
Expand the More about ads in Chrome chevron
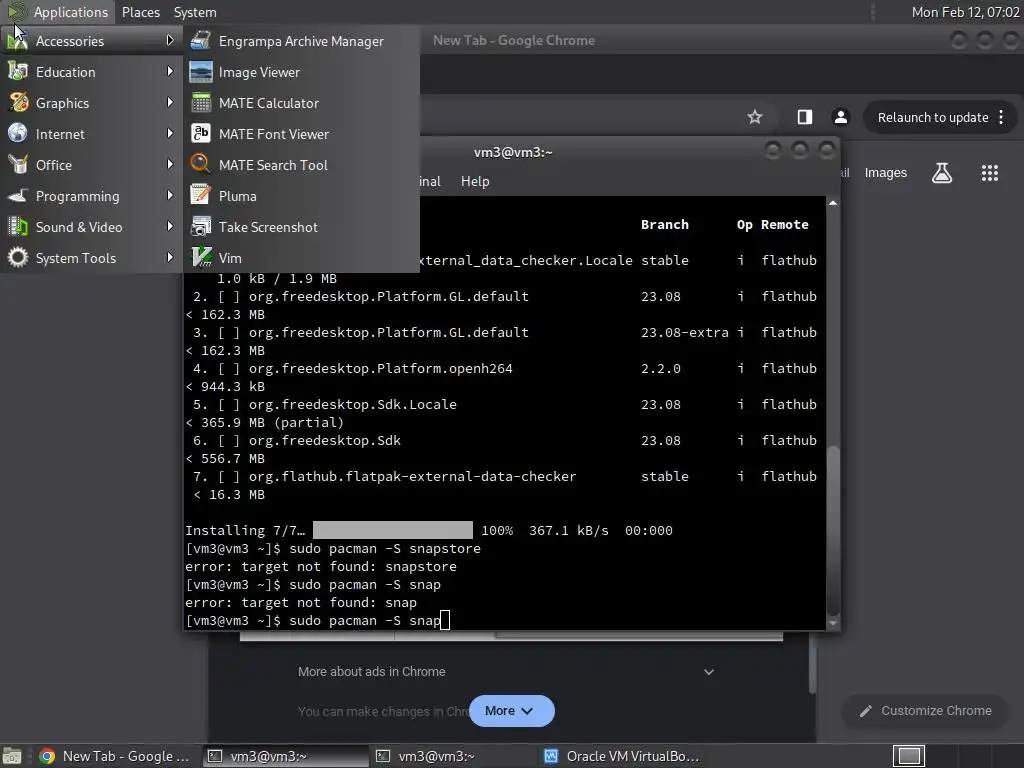[x=709, y=672]
